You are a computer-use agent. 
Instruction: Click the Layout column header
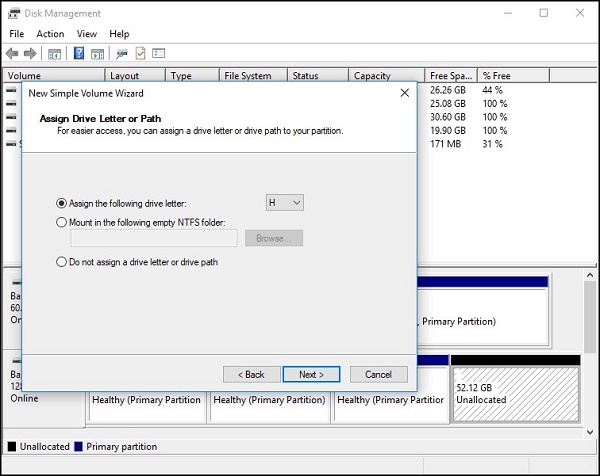tap(135, 75)
